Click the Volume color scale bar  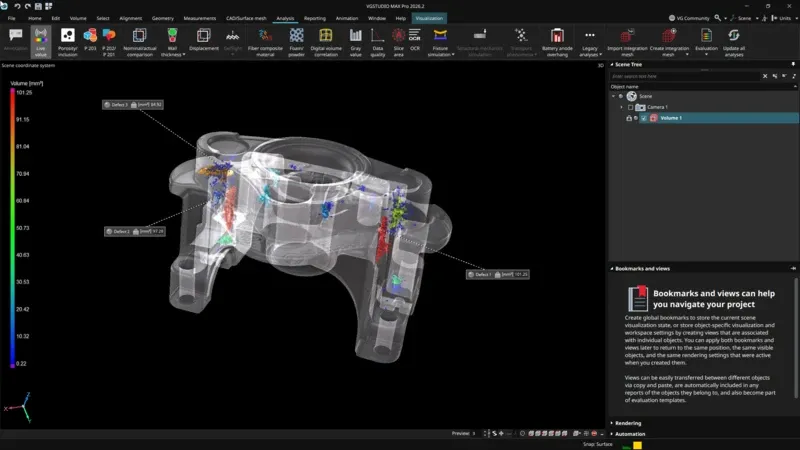[13, 228]
